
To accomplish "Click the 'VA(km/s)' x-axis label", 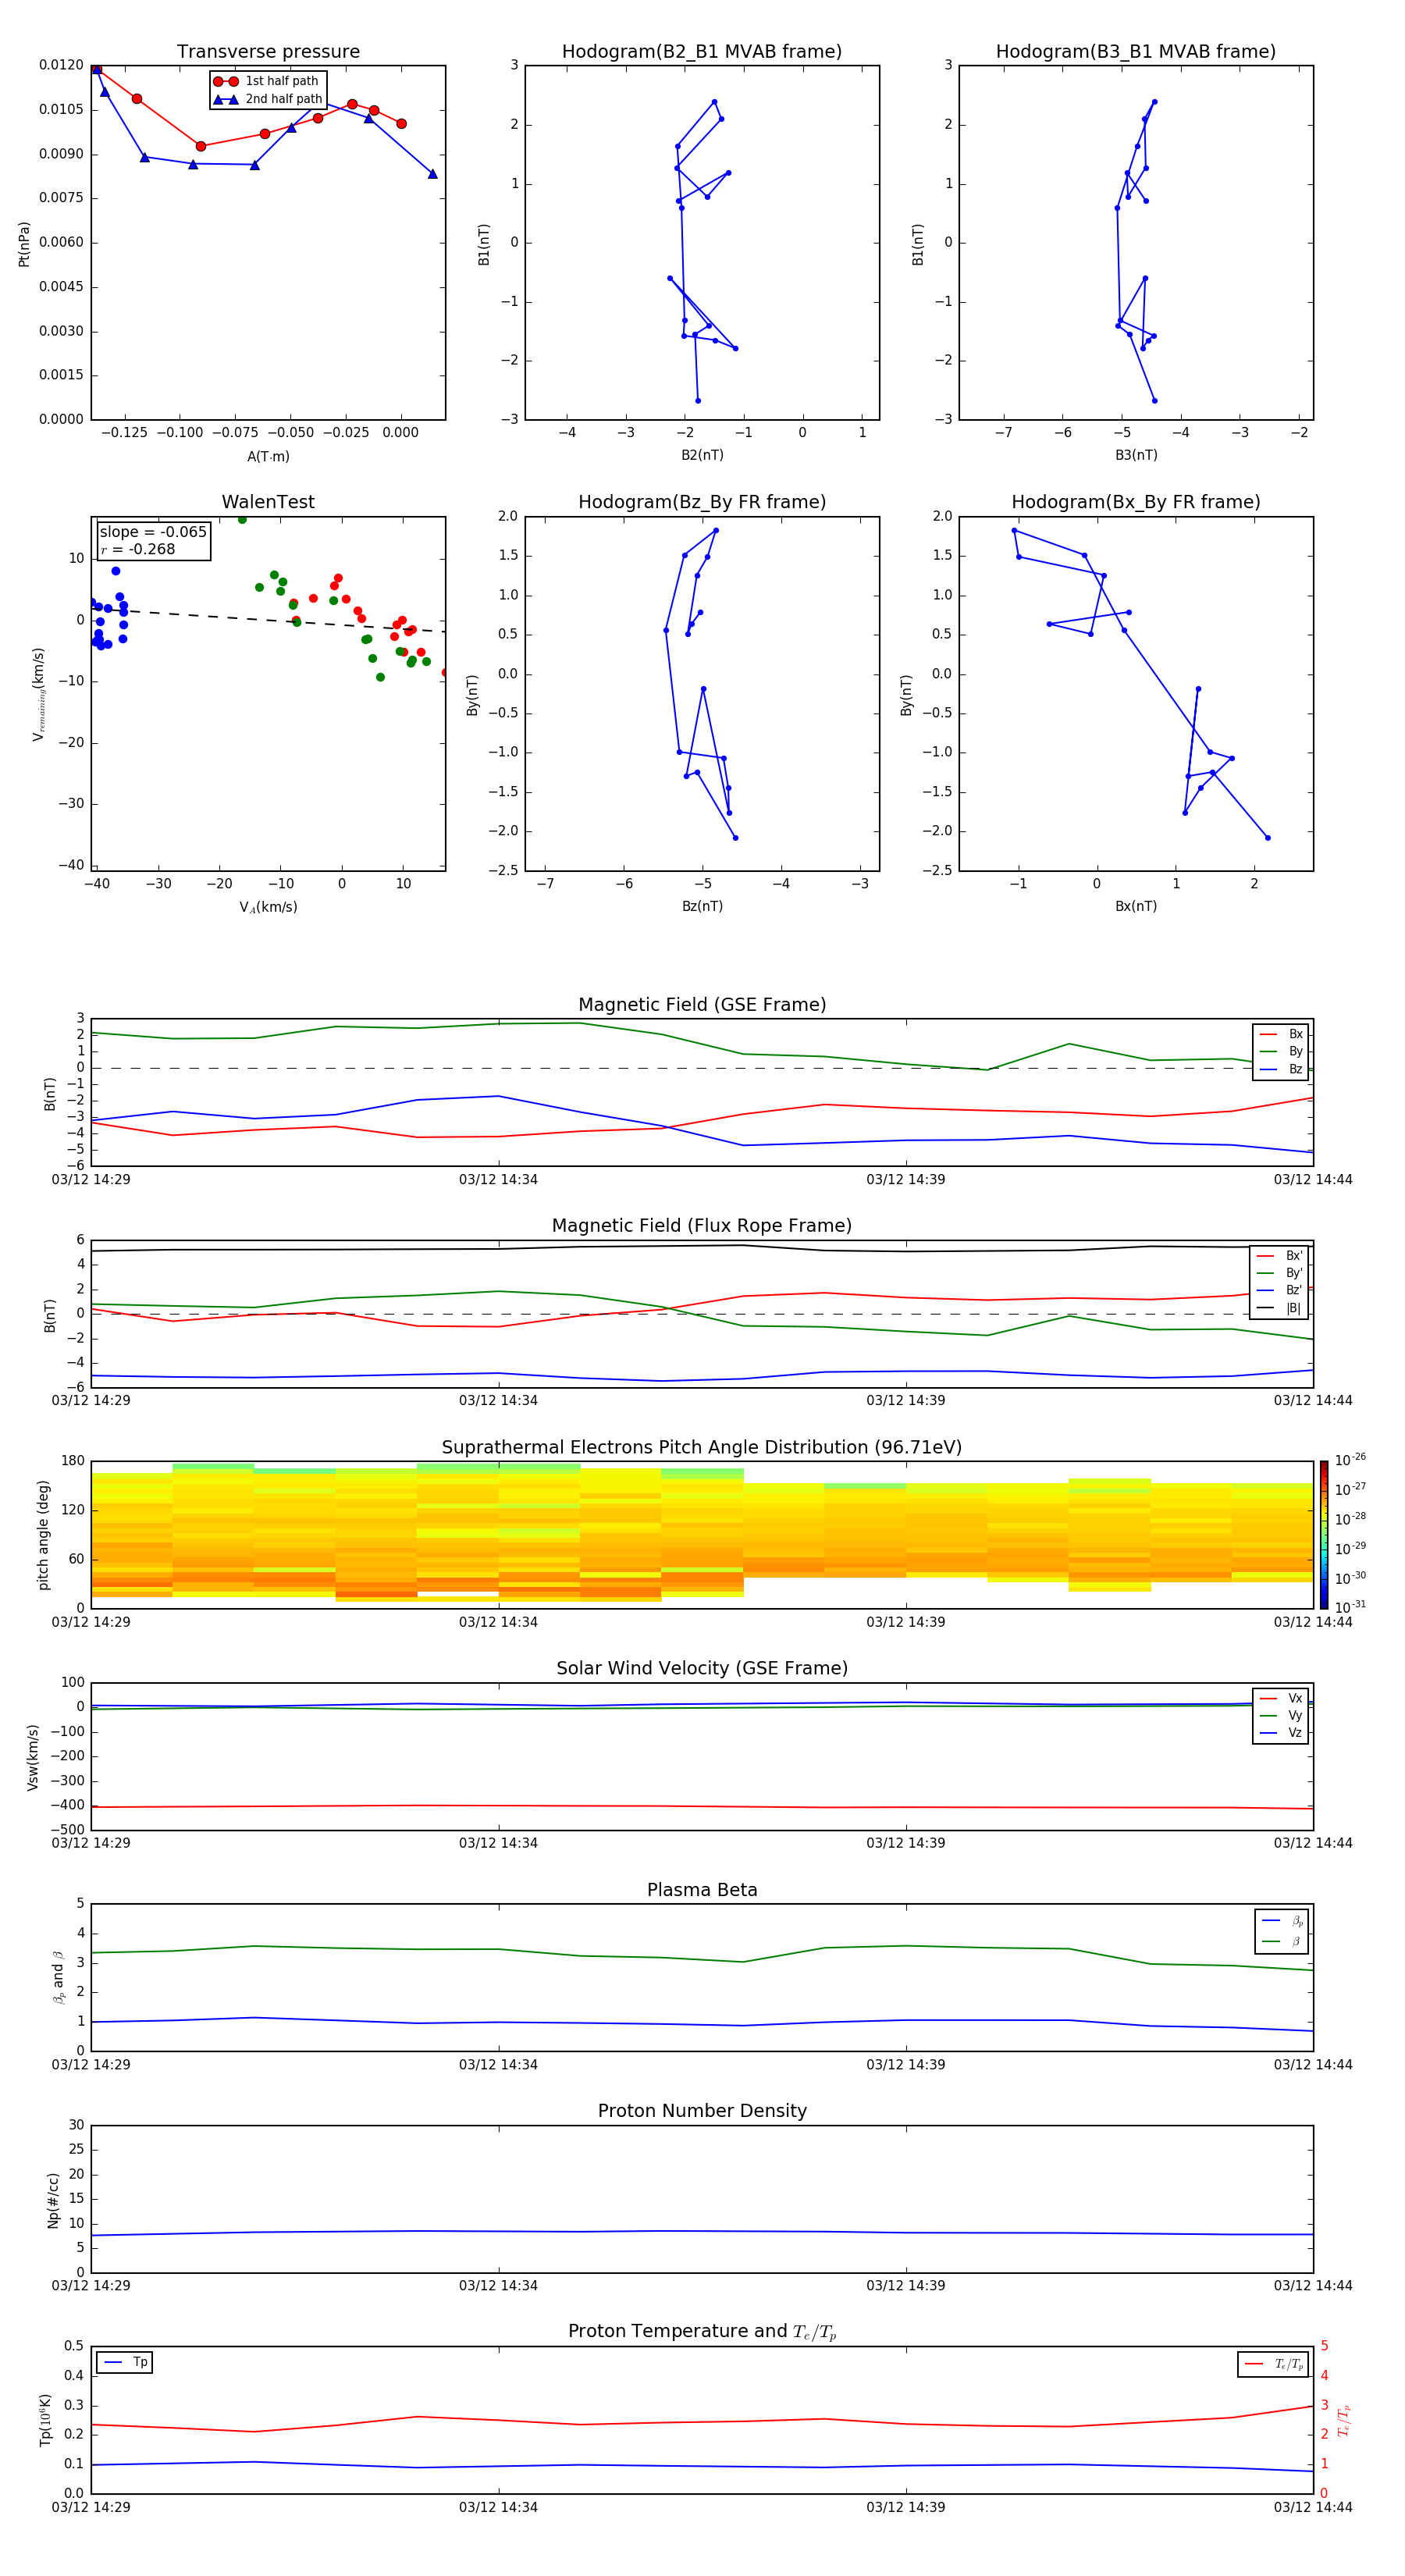I will click(268, 908).
